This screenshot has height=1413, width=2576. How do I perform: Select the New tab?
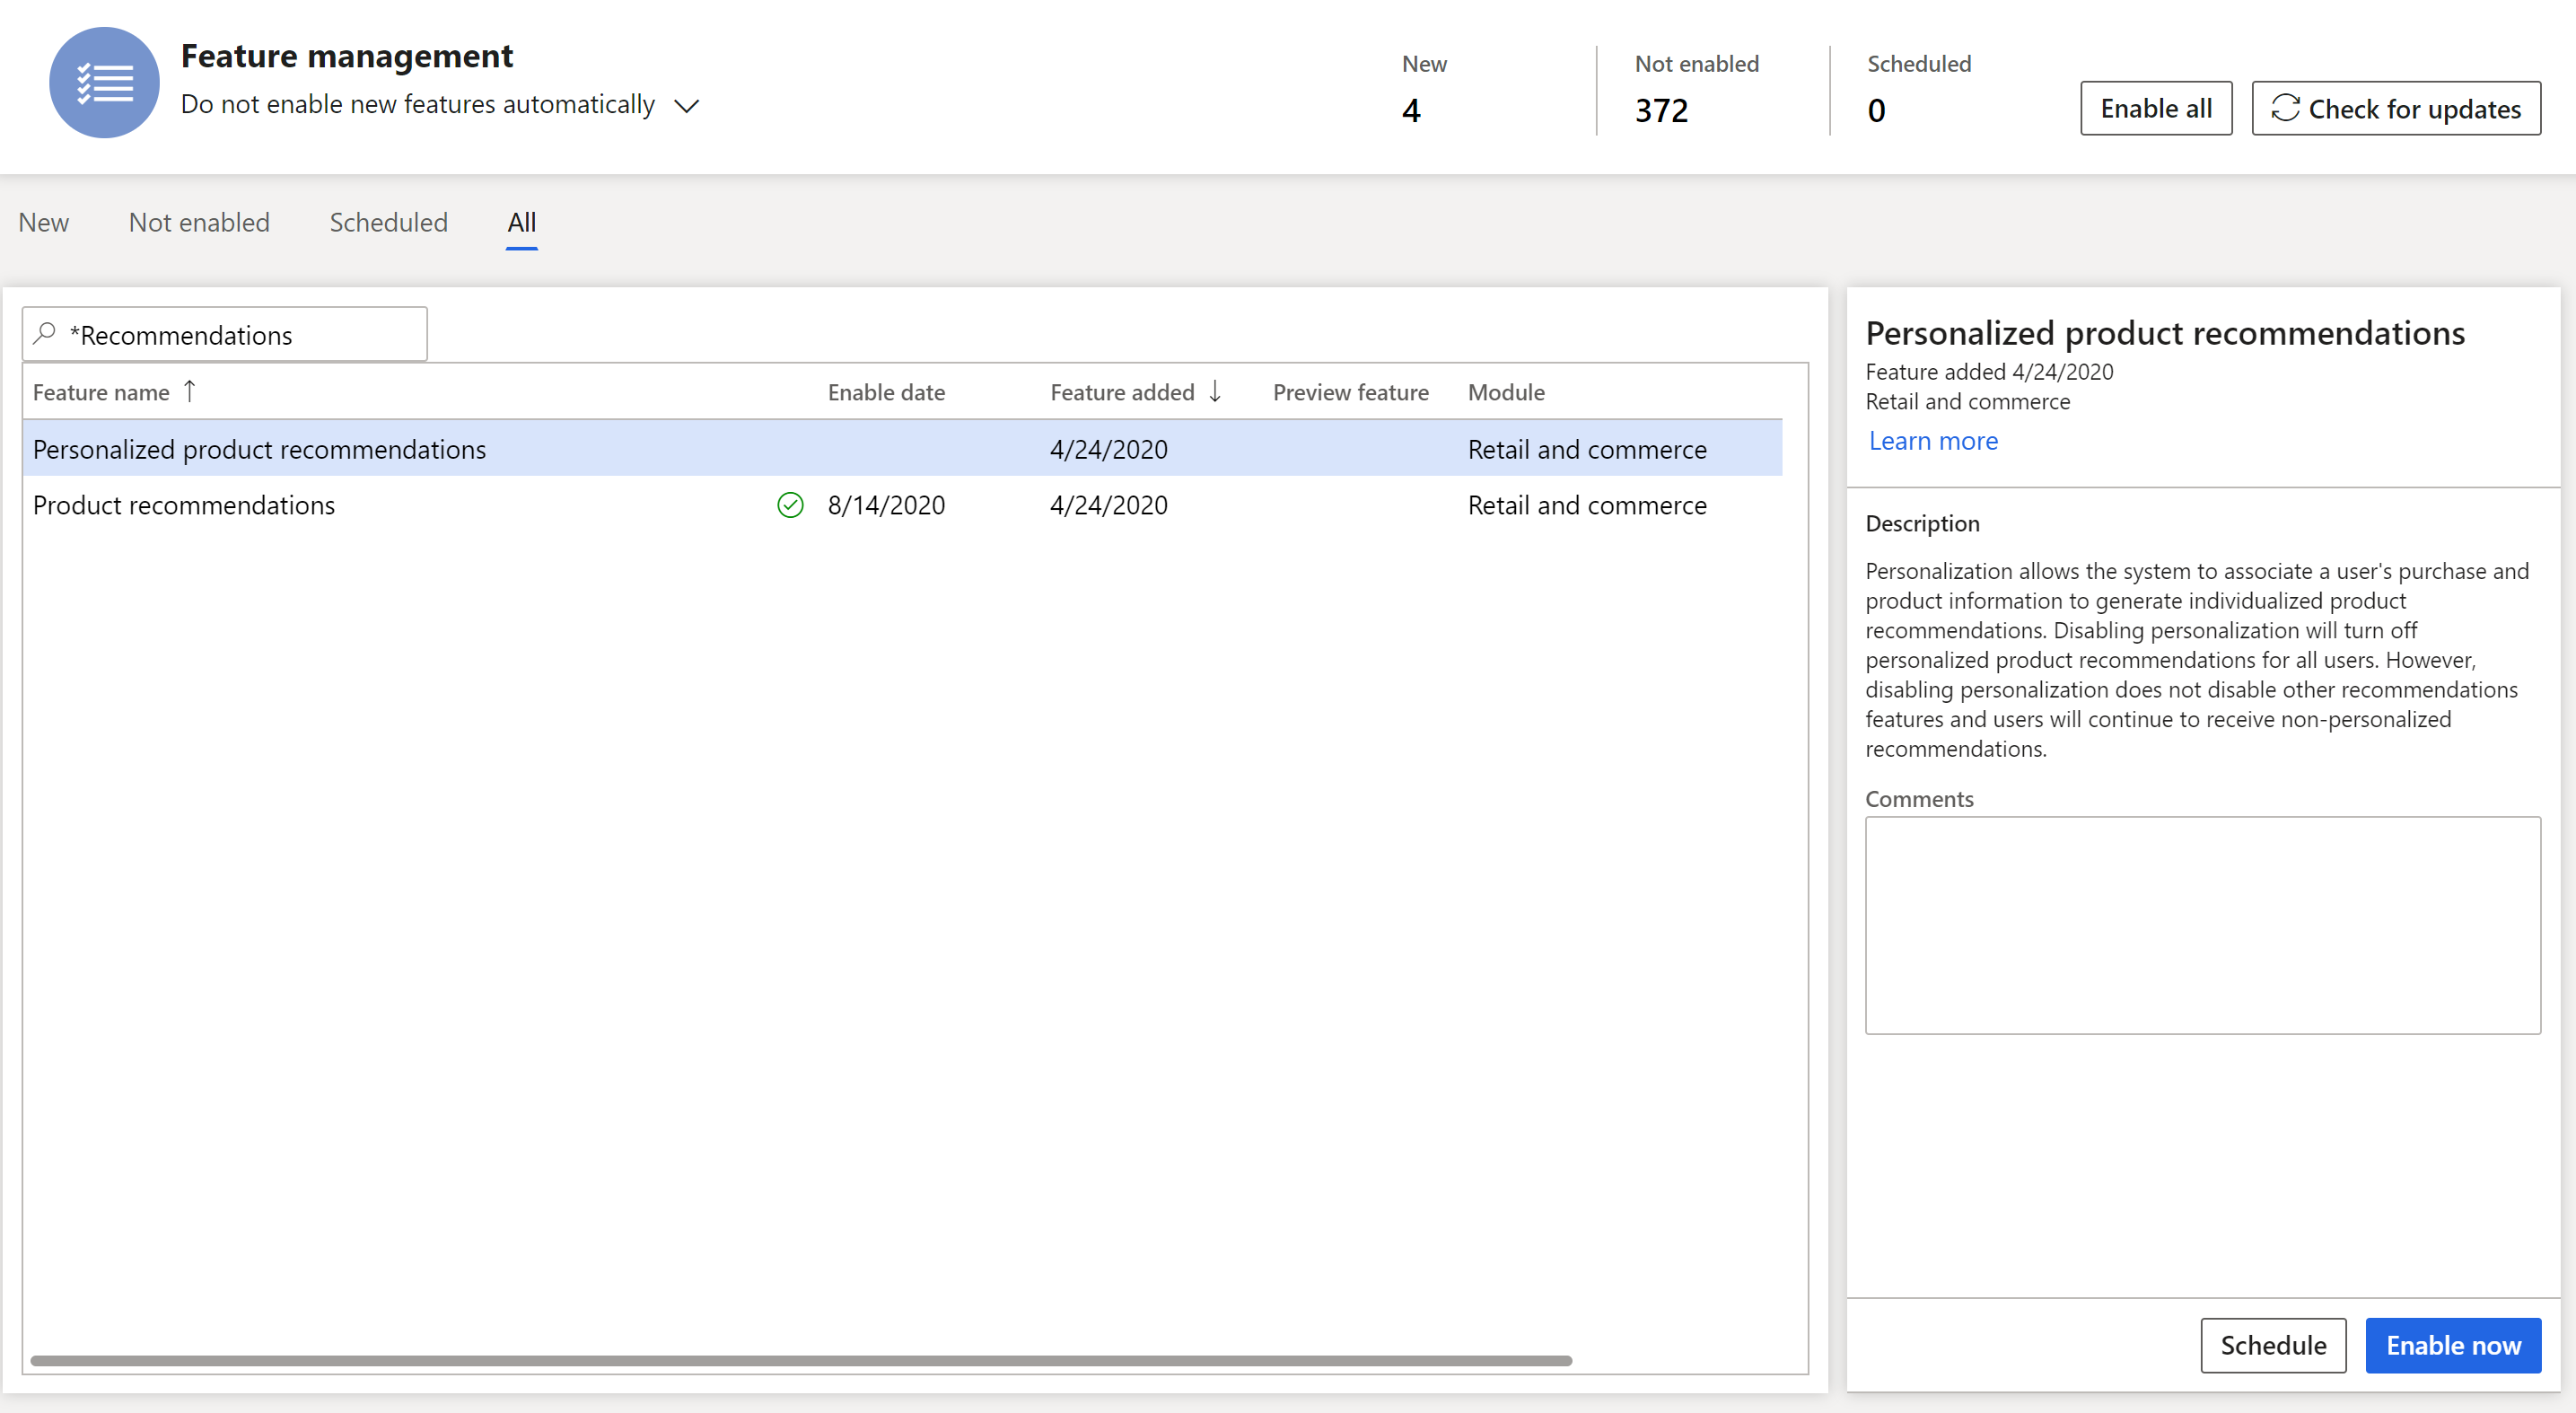tap(43, 221)
